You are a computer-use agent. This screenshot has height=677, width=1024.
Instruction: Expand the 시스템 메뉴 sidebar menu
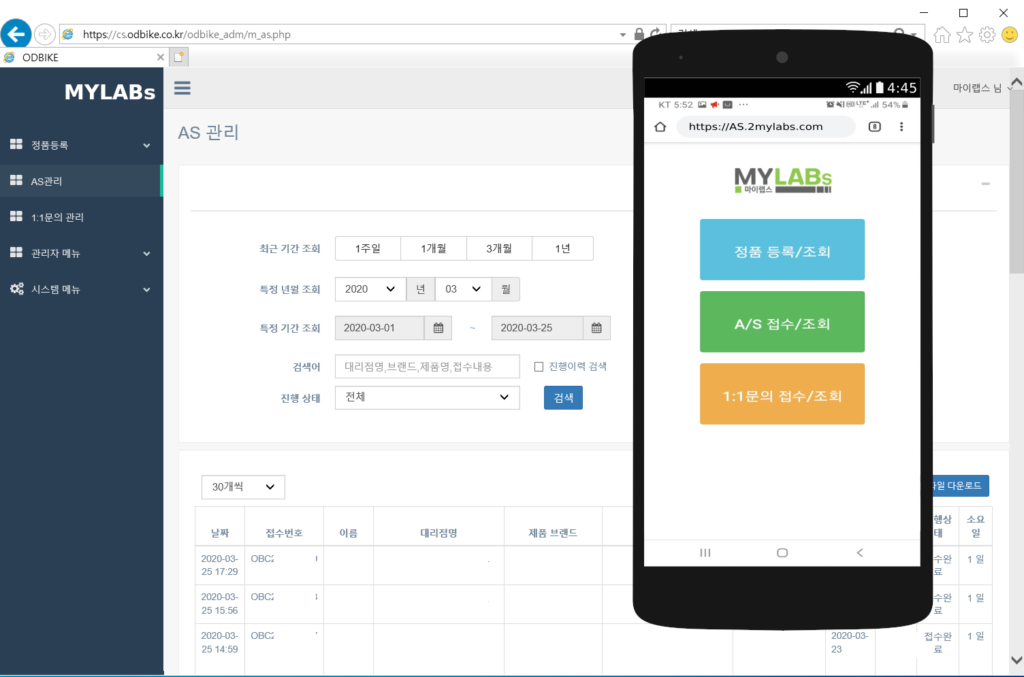[x=146, y=289]
